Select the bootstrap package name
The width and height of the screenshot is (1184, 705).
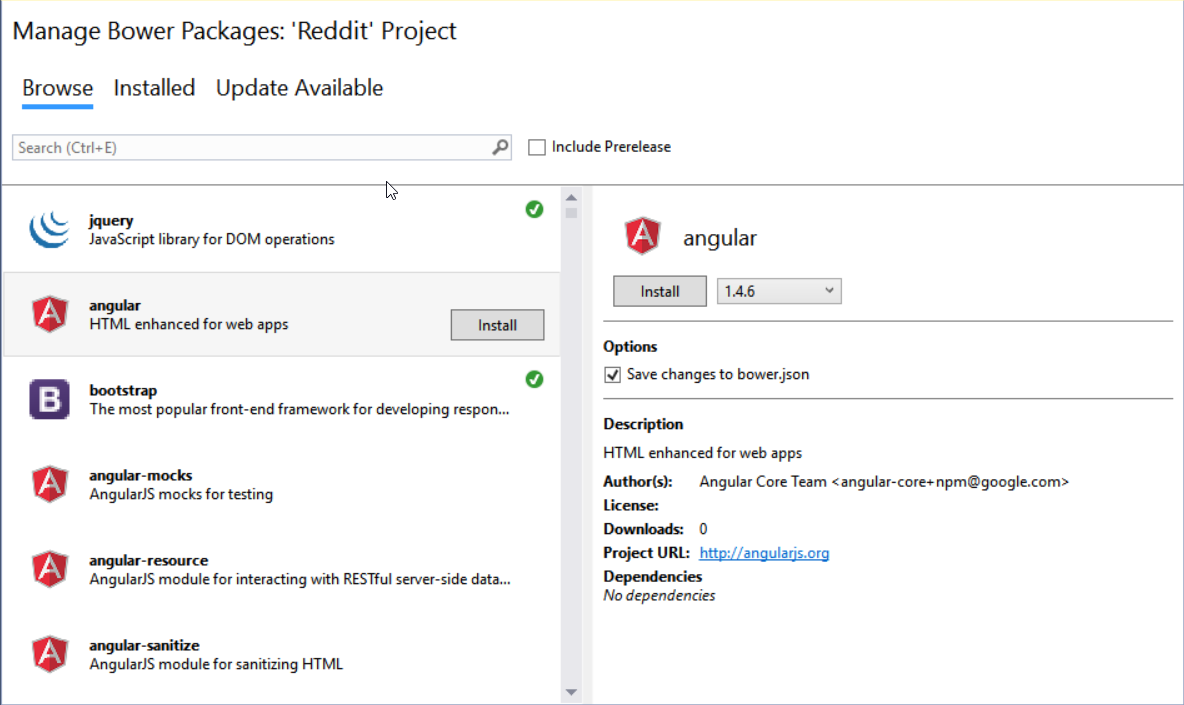(123, 390)
